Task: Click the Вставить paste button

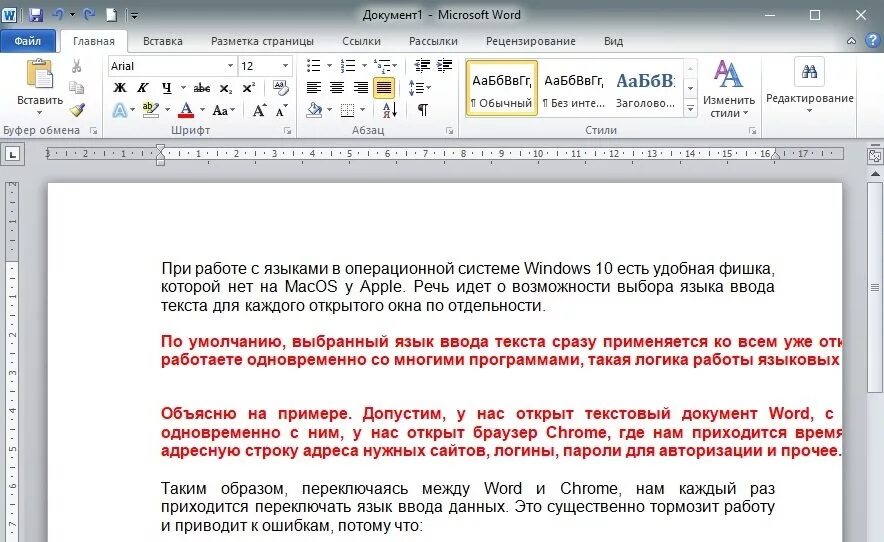Action: click(x=40, y=86)
